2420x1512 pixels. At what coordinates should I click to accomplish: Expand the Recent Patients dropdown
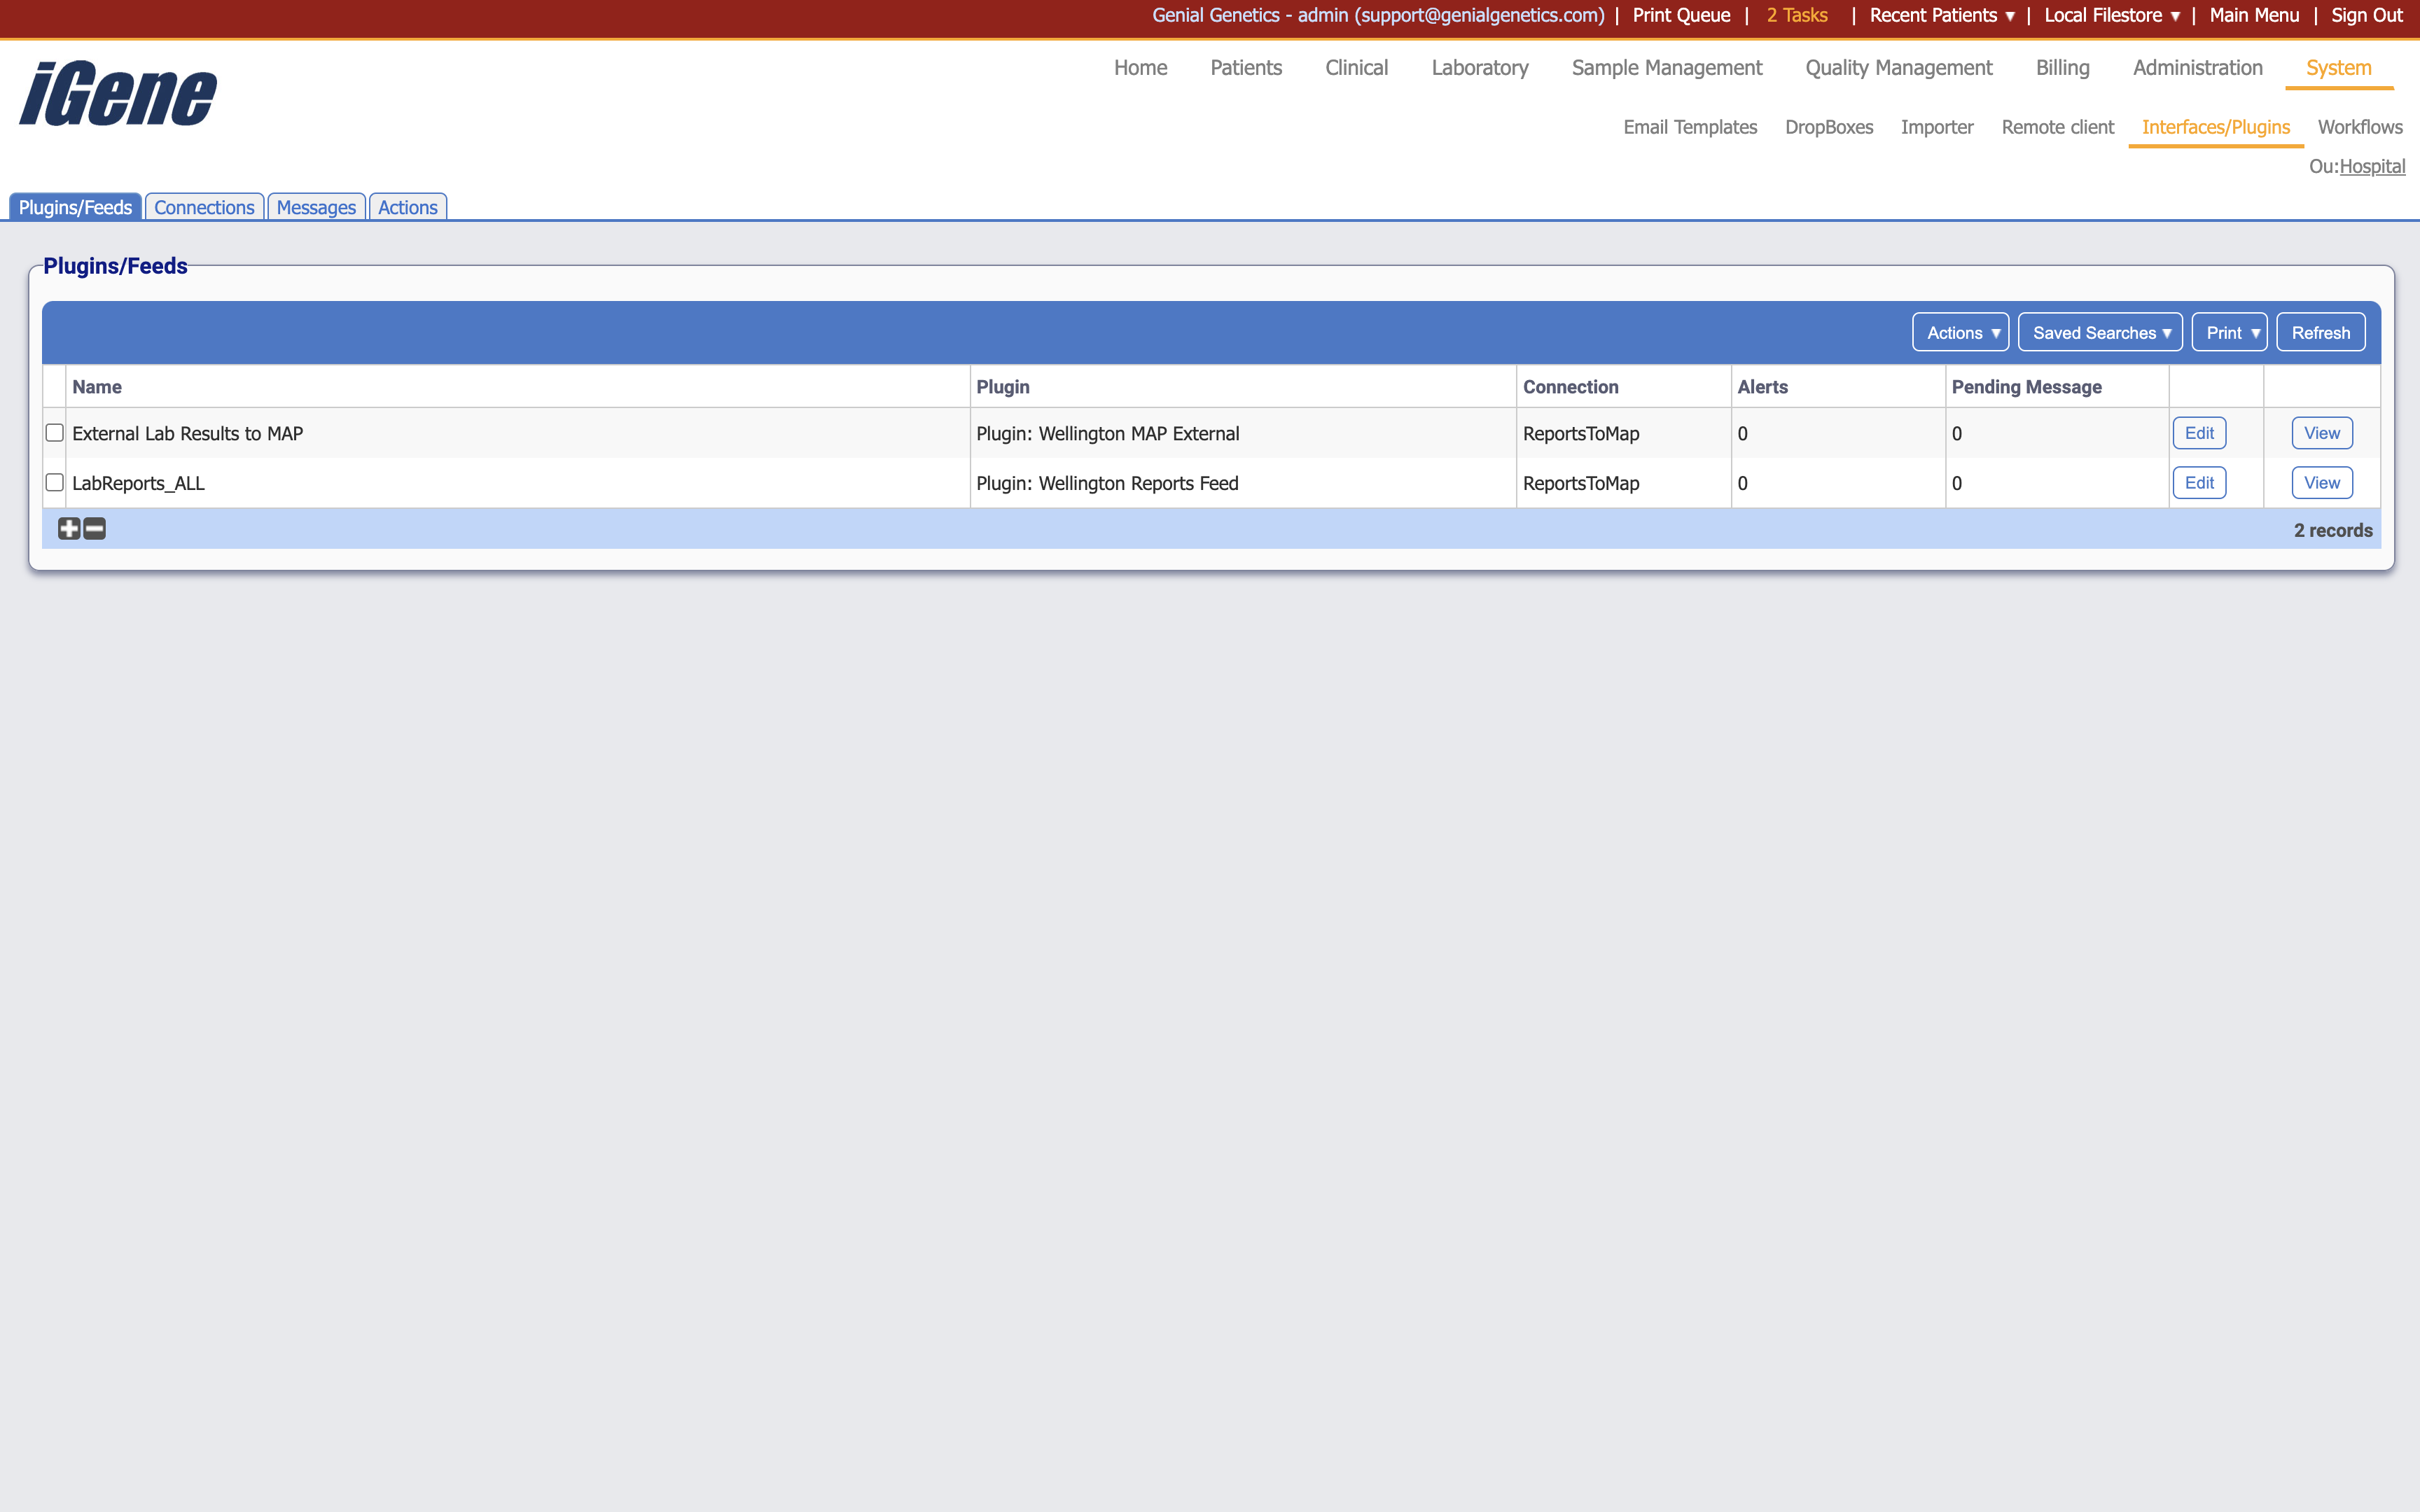point(1940,15)
